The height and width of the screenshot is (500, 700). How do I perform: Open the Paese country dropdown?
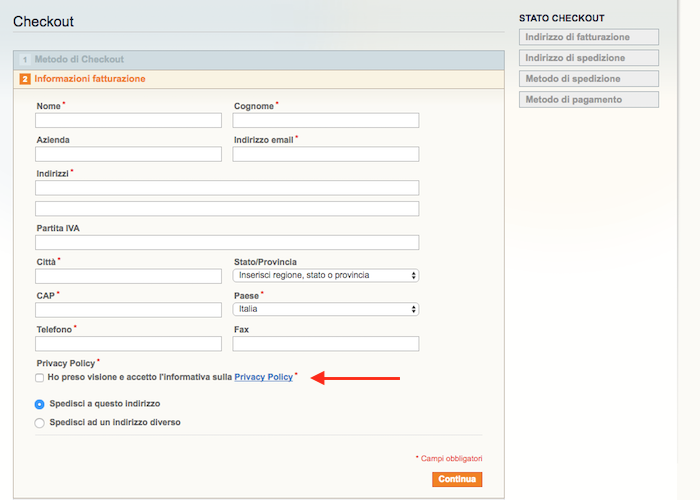[326, 309]
